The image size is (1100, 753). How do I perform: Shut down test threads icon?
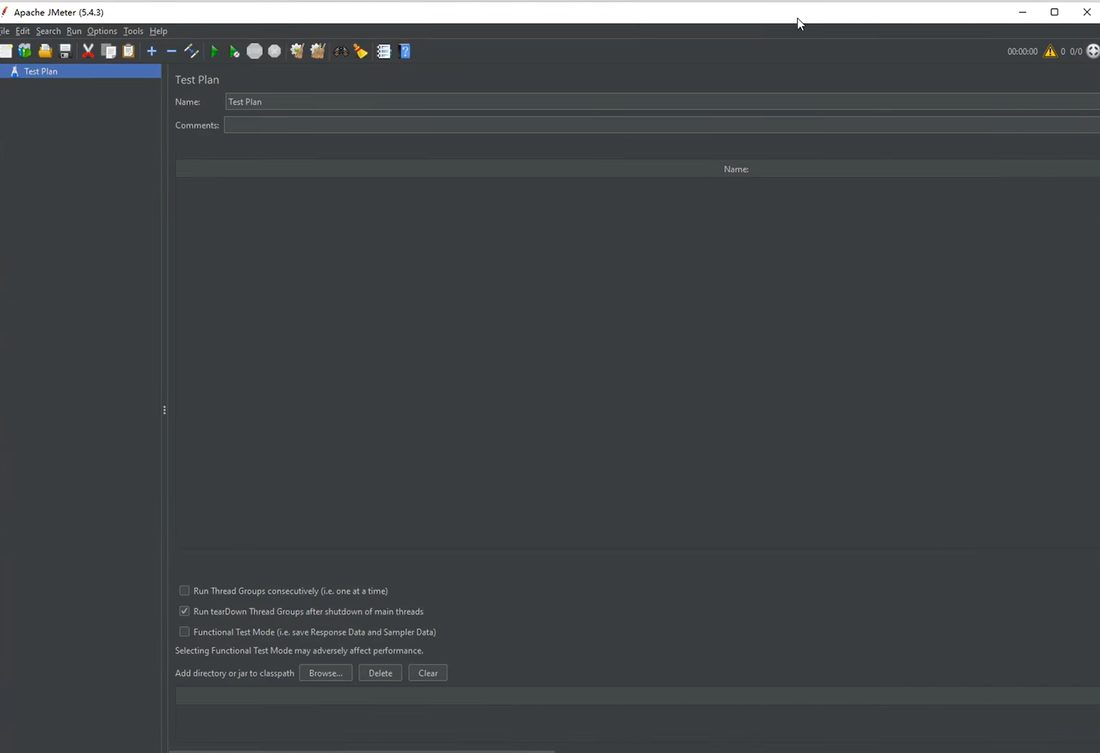tap(274, 51)
